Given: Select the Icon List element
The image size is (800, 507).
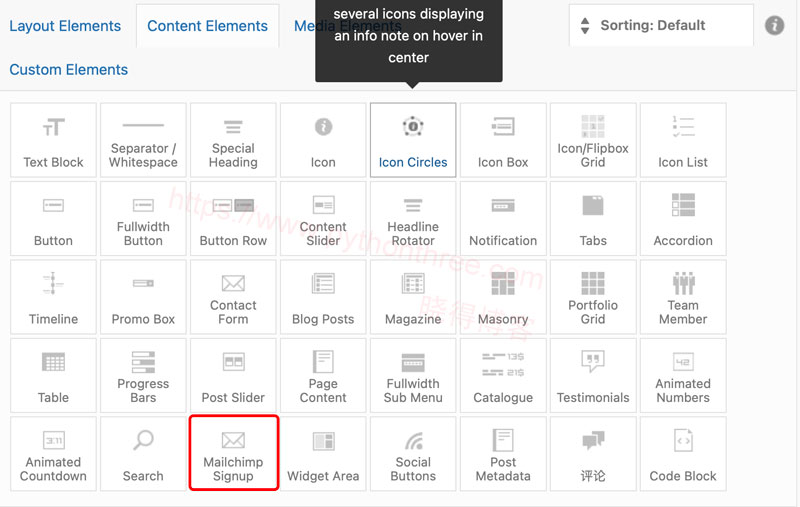Looking at the screenshot, I should [x=683, y=140].
